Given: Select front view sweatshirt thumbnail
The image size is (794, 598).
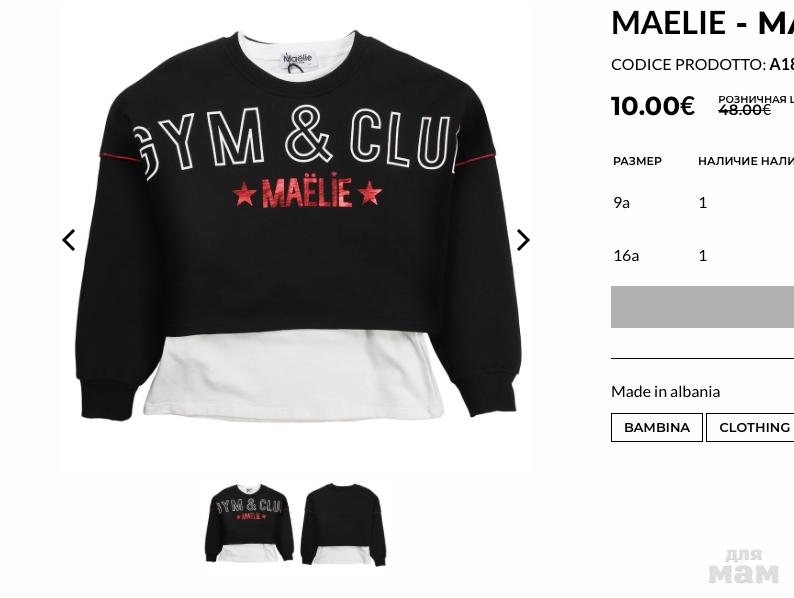Looking at the screenshot, I should click(249, 523).
